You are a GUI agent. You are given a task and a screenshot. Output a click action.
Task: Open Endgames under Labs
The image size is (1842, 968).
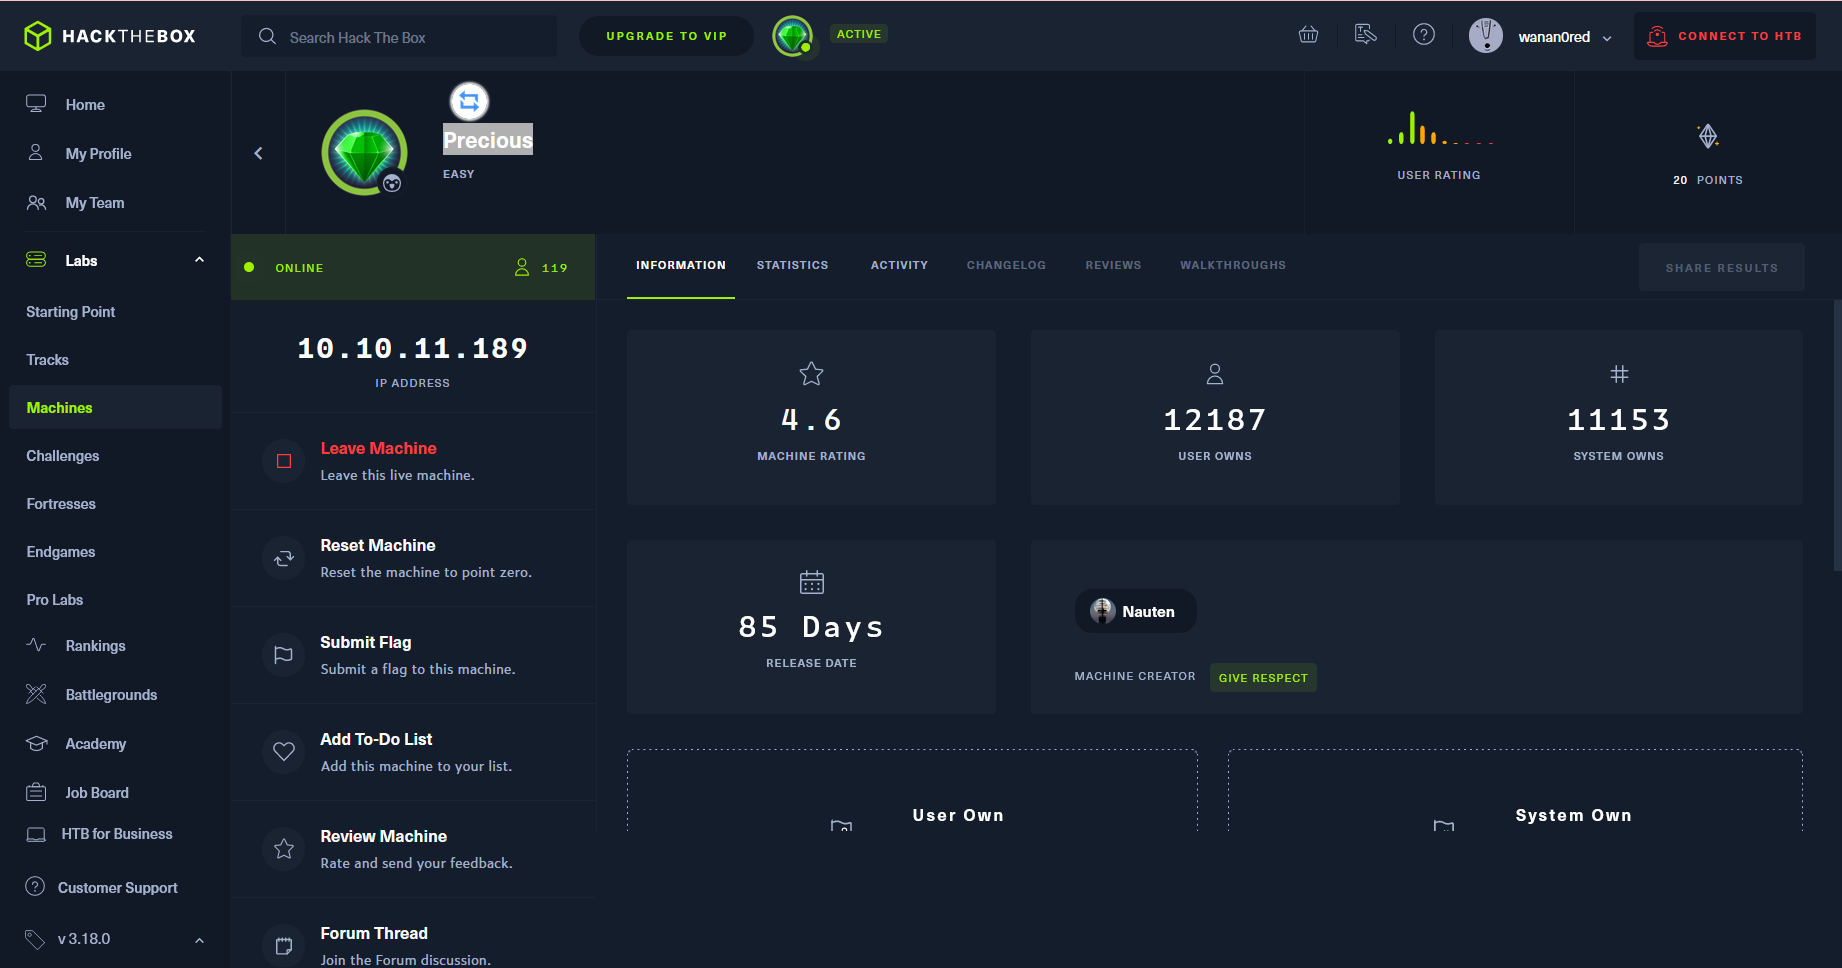pos(61,551)
